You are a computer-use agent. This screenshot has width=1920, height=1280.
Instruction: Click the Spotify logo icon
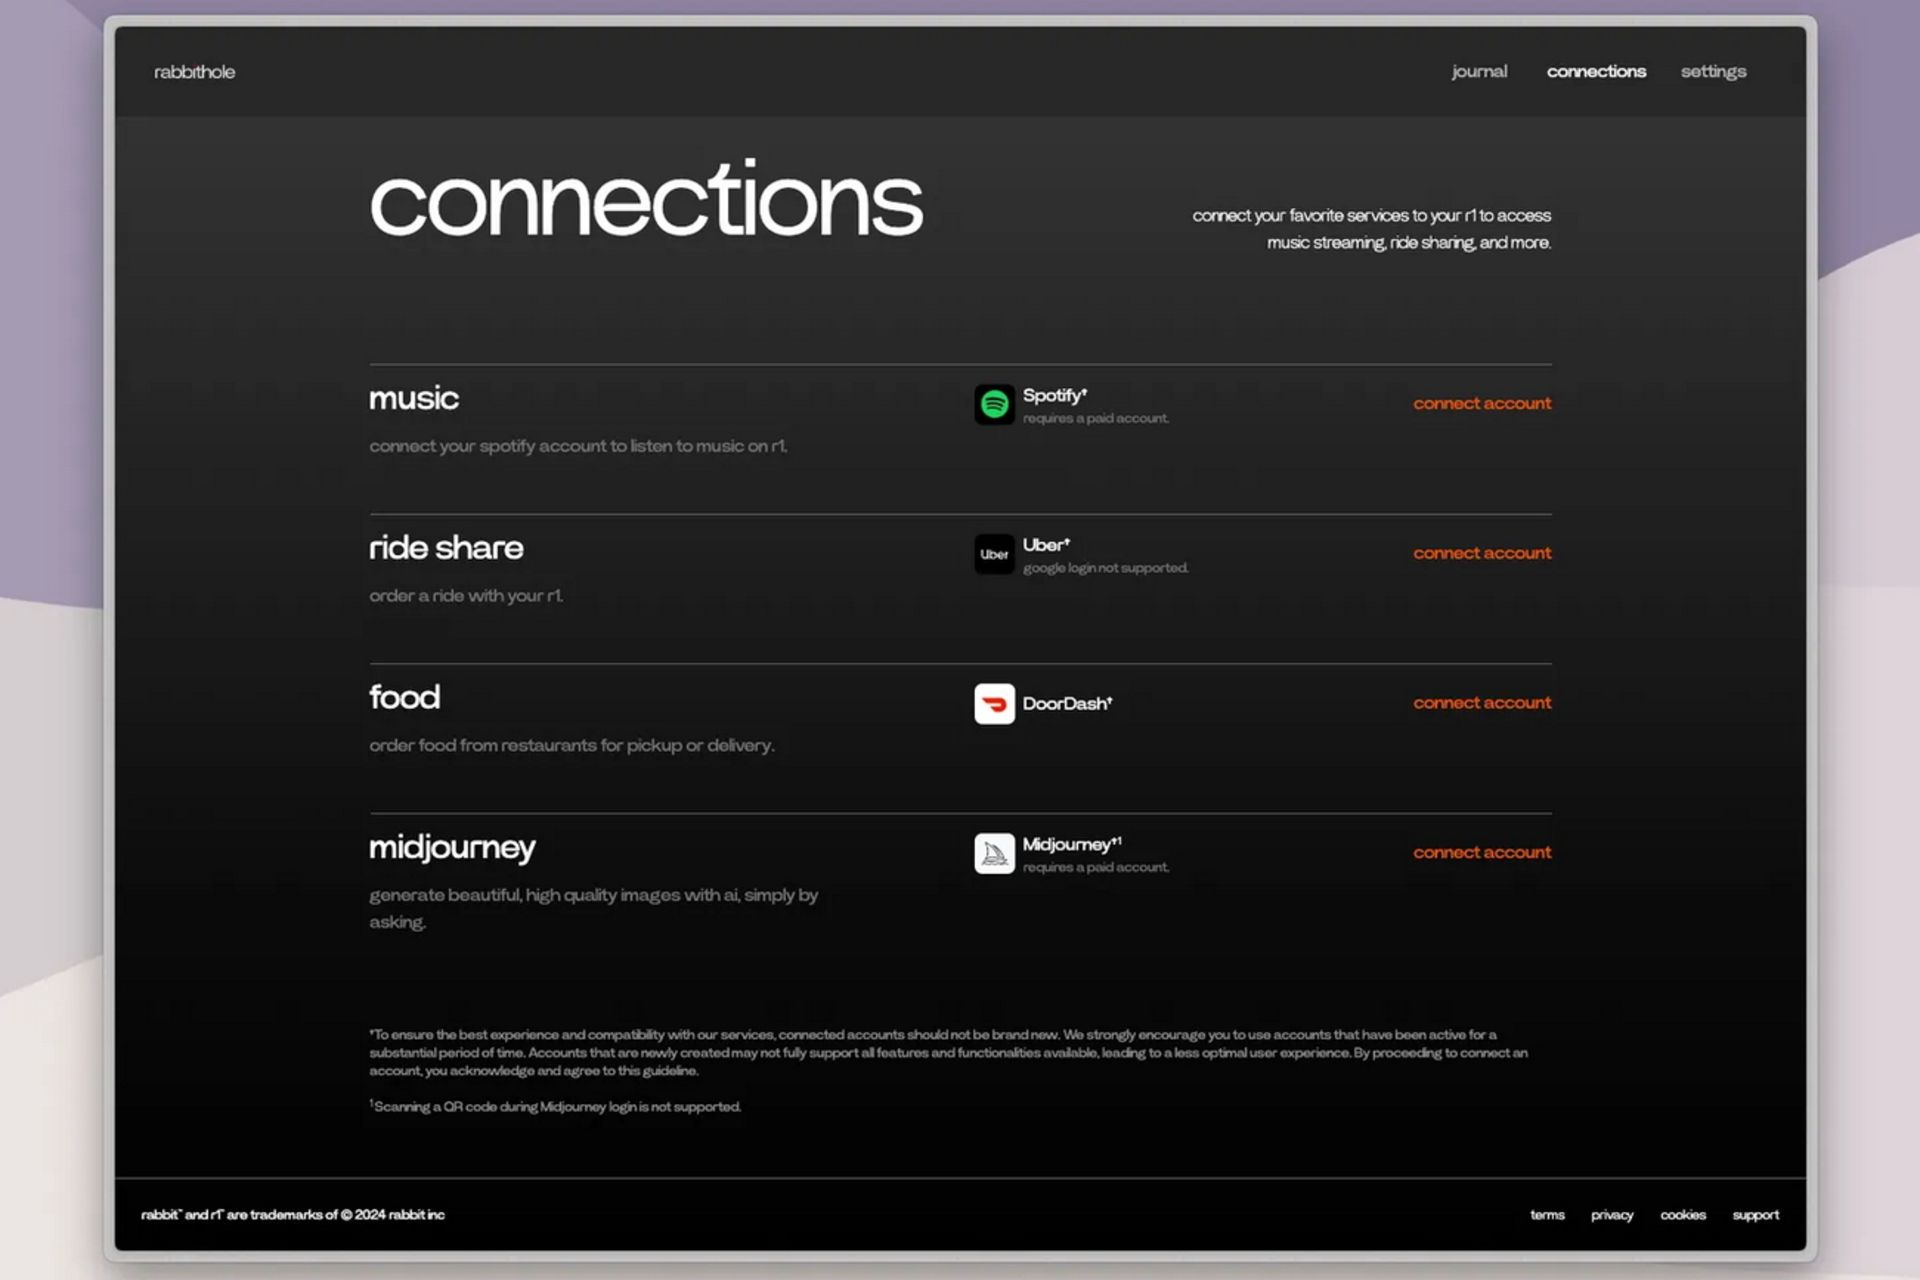(x=994, y=405)
